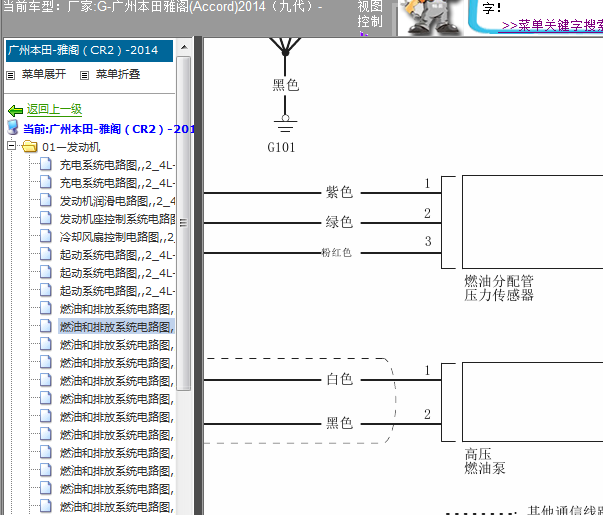The height and width of the screenshot is (515, 603).
Task: Open the 01—发动机 folder entry
Action: point(71,147)
